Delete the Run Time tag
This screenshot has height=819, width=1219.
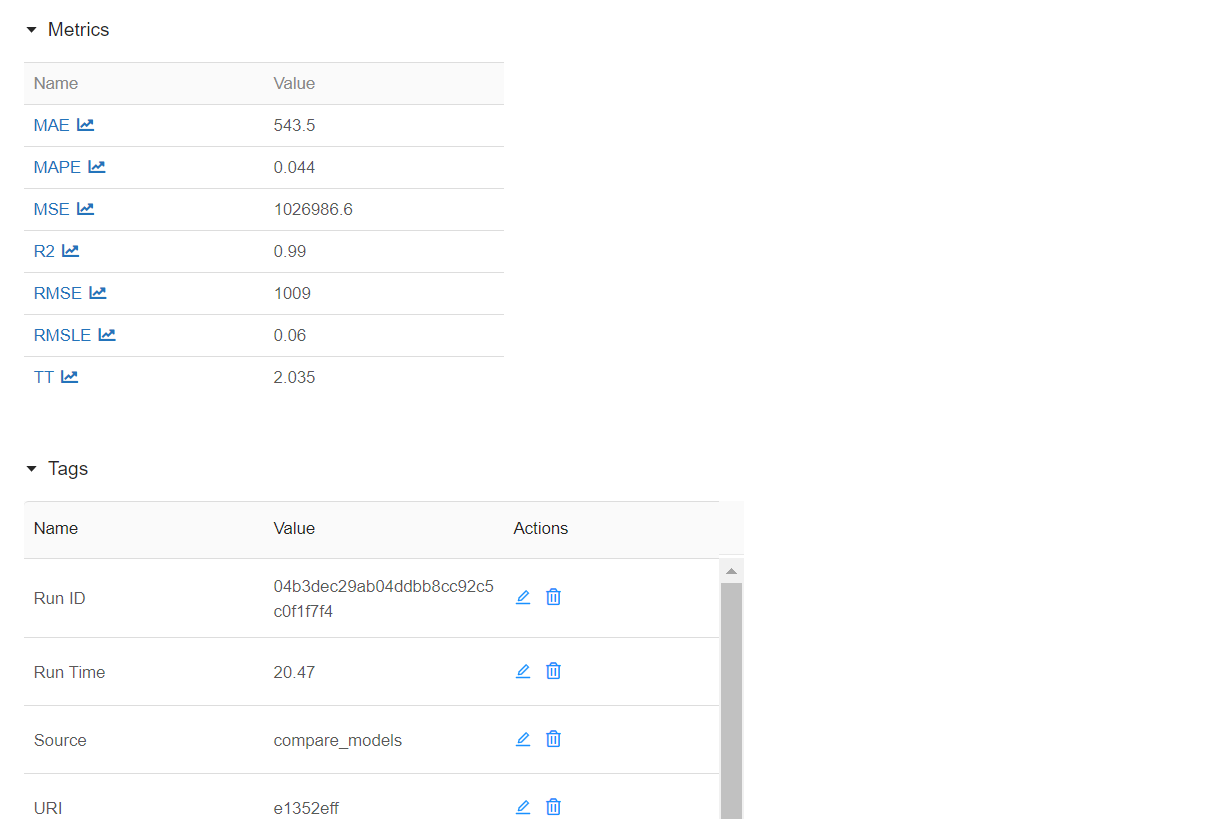point(553,671)
